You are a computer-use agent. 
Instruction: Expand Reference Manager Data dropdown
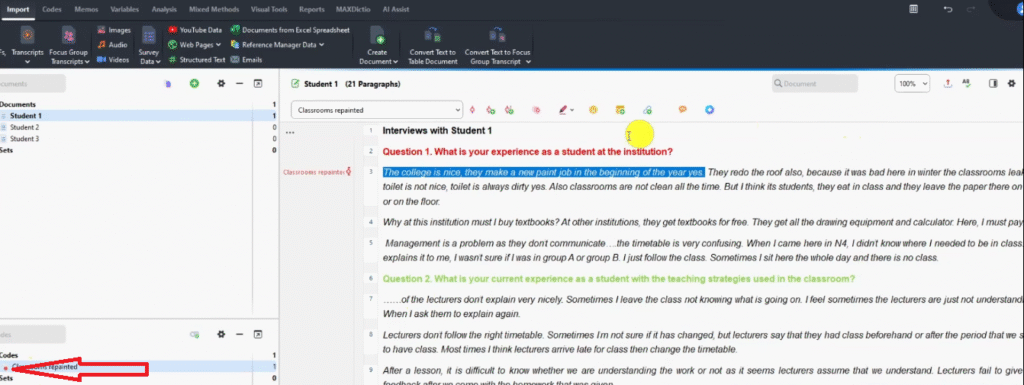click(278, 44)
